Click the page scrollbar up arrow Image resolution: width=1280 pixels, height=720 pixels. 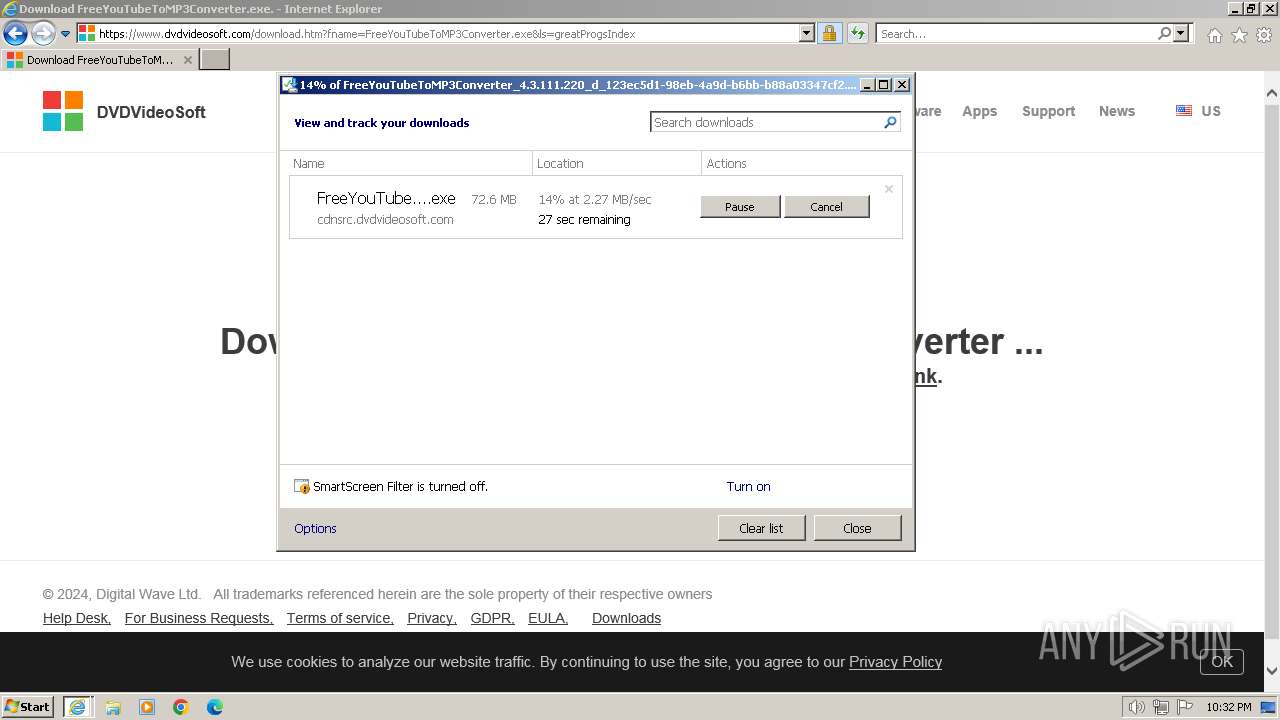pos(1272,94)
